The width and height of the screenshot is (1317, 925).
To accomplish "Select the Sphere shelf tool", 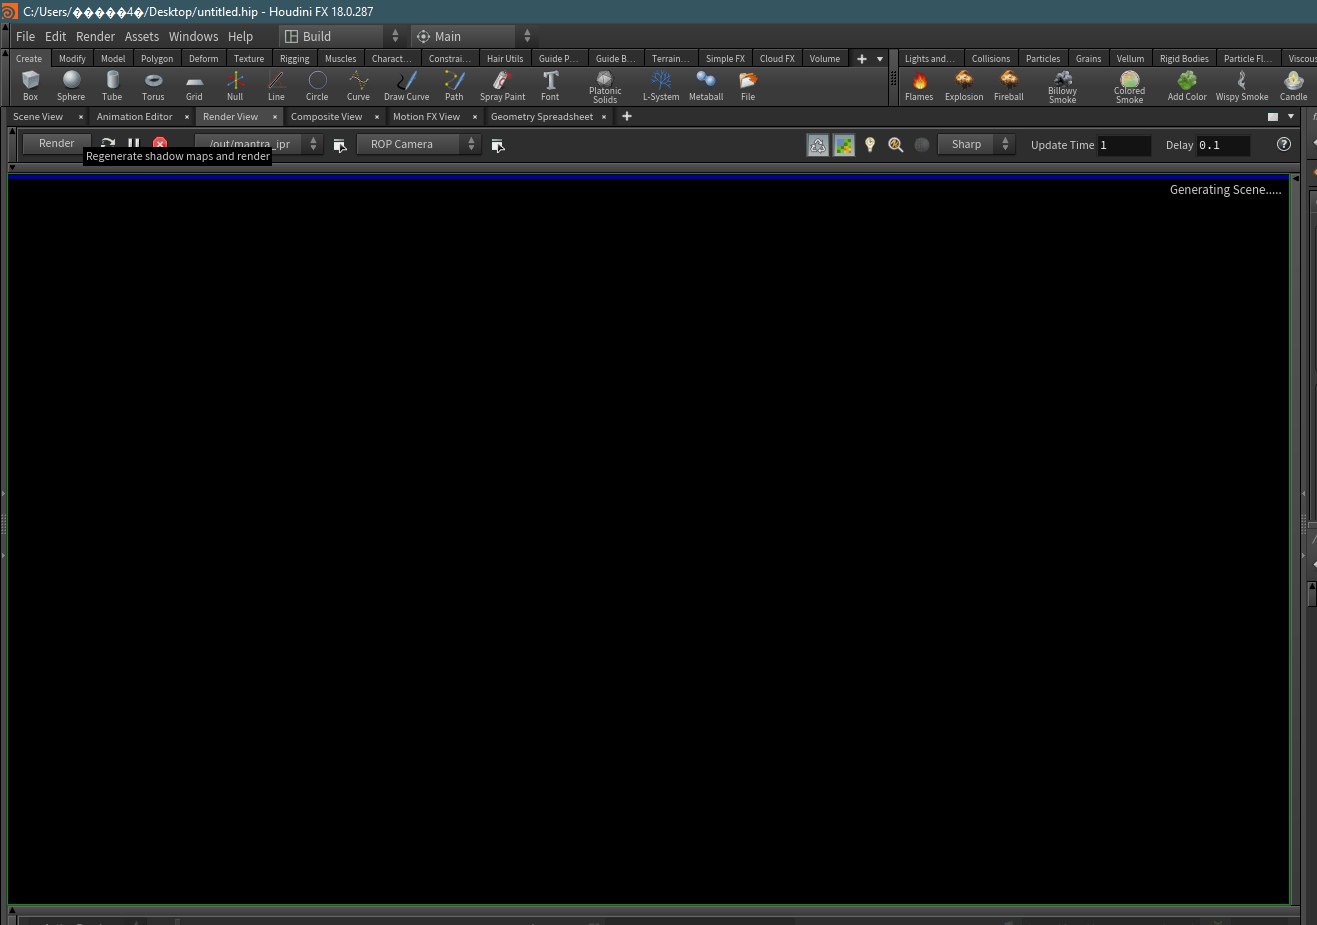I will coord(71,85).
